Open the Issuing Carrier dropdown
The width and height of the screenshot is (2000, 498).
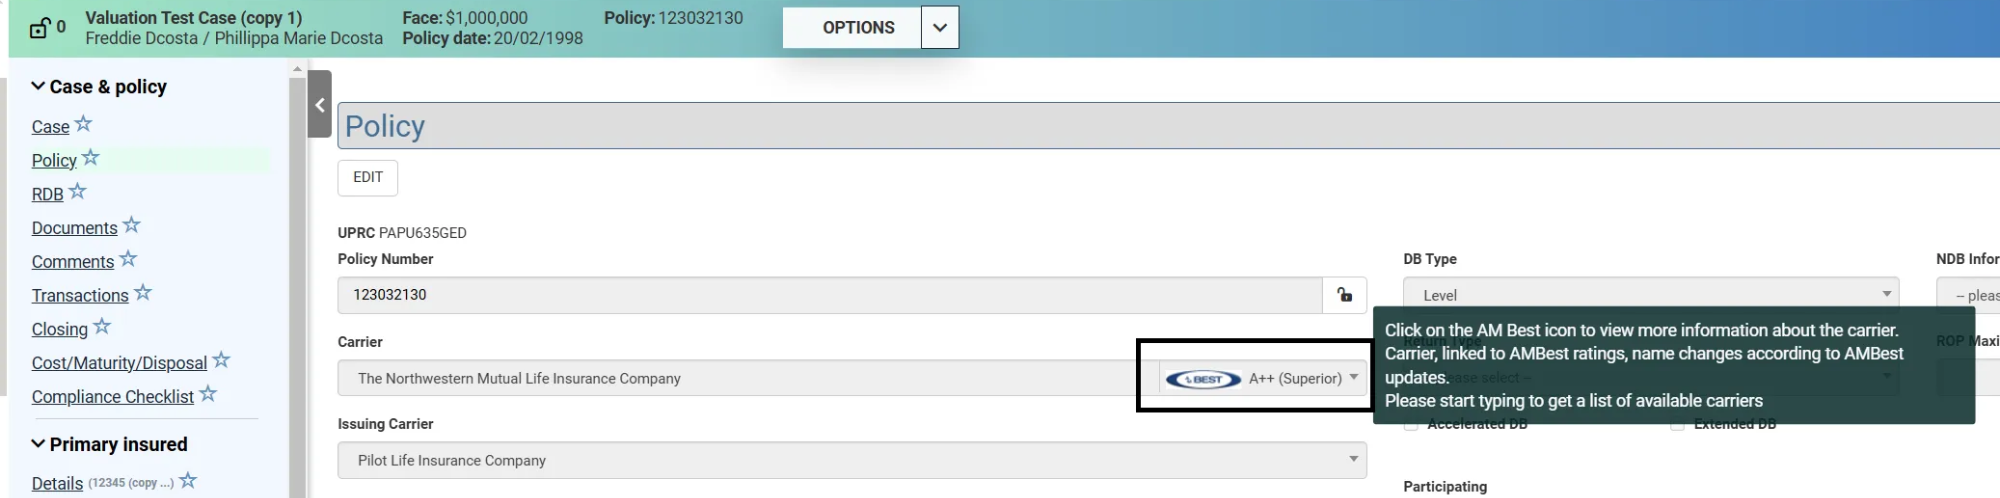[x=1353, y=460]
